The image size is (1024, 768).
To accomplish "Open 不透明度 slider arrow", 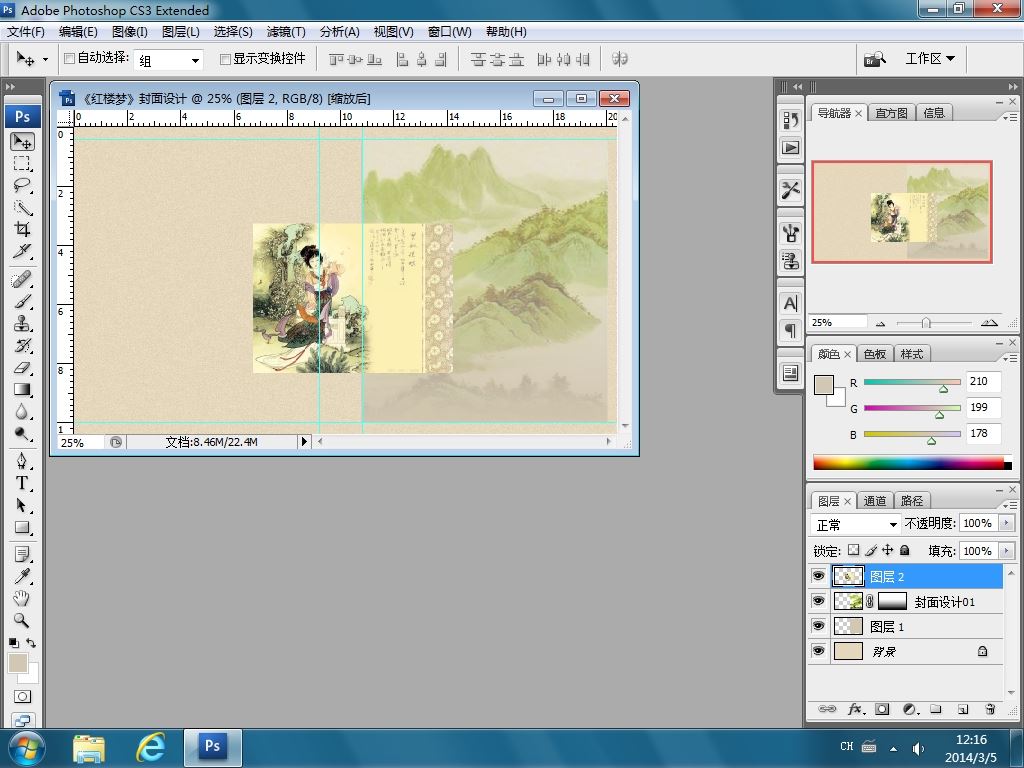I will point(1006,523).
